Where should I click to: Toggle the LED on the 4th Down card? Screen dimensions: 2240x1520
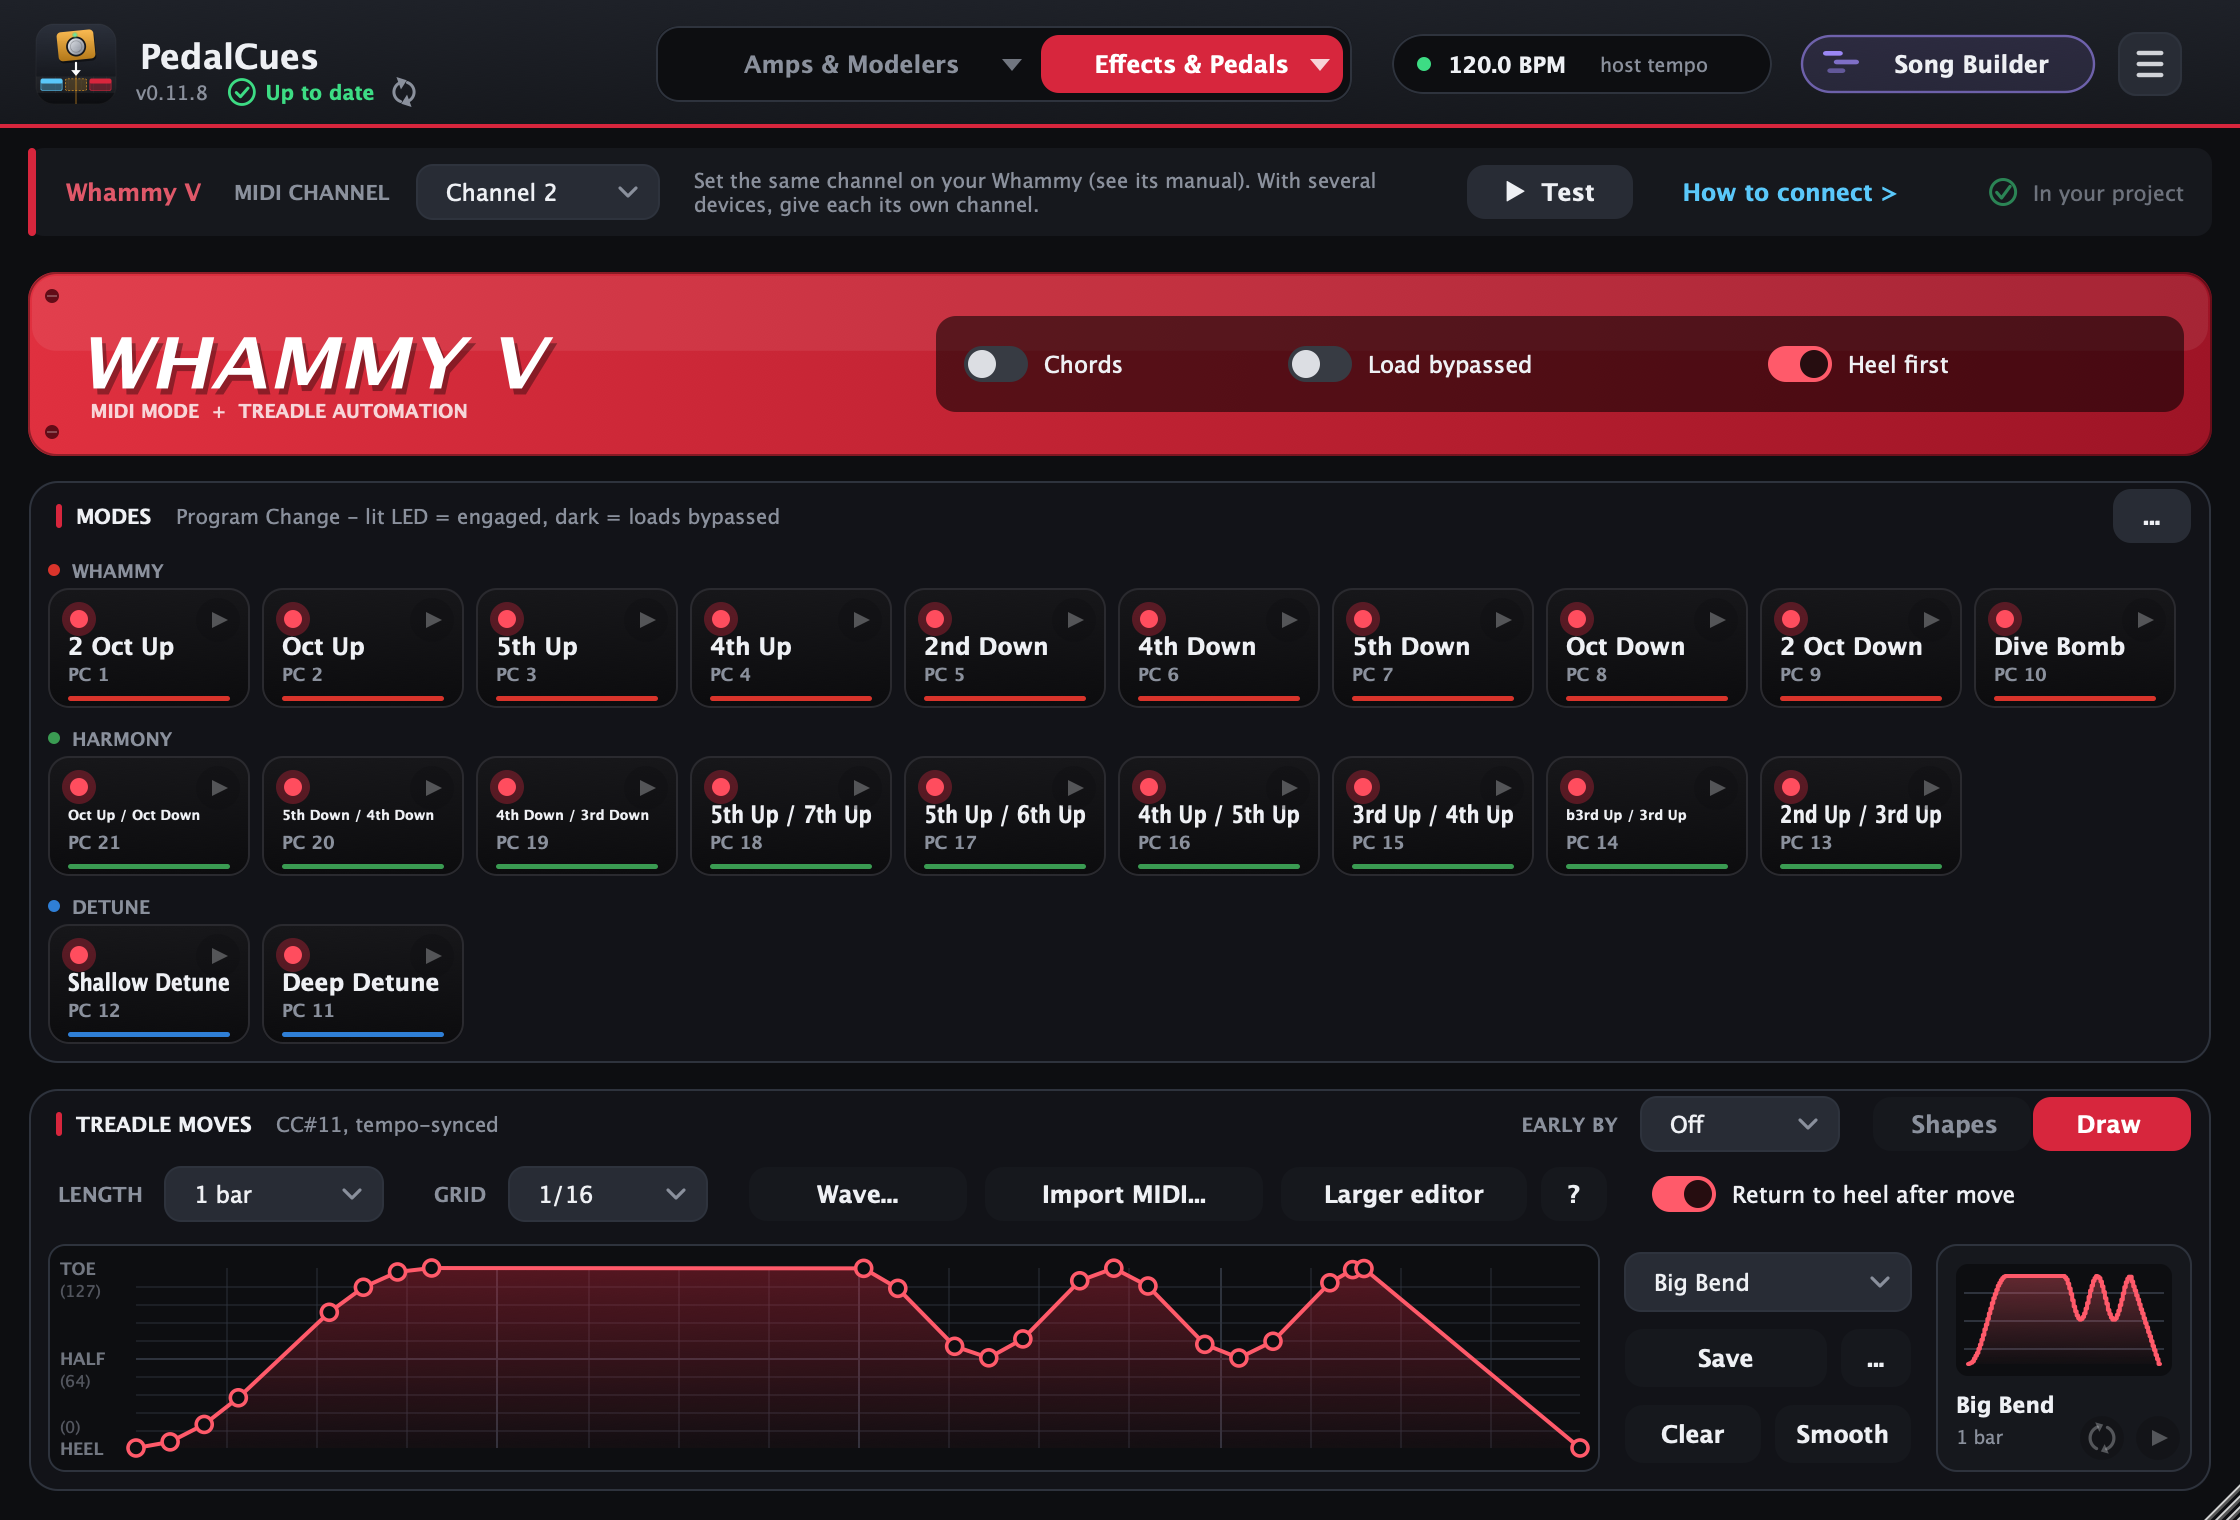[1149, 619]
